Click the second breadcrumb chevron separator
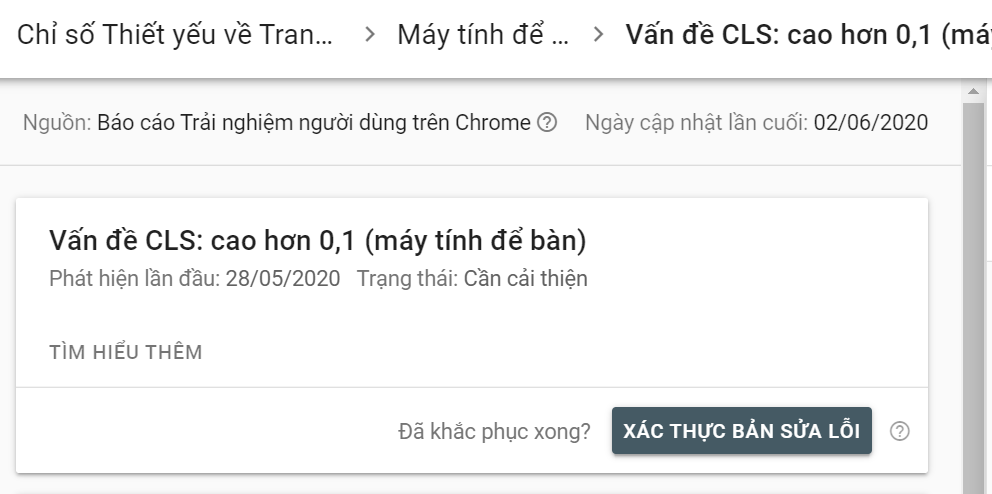This screenshot has width=992, height=494. [x=598, y=34]
